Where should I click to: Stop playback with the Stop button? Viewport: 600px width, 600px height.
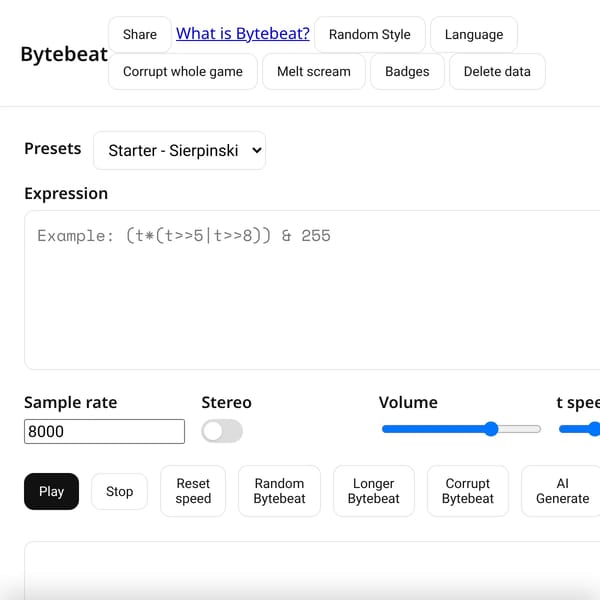point(119,491)
